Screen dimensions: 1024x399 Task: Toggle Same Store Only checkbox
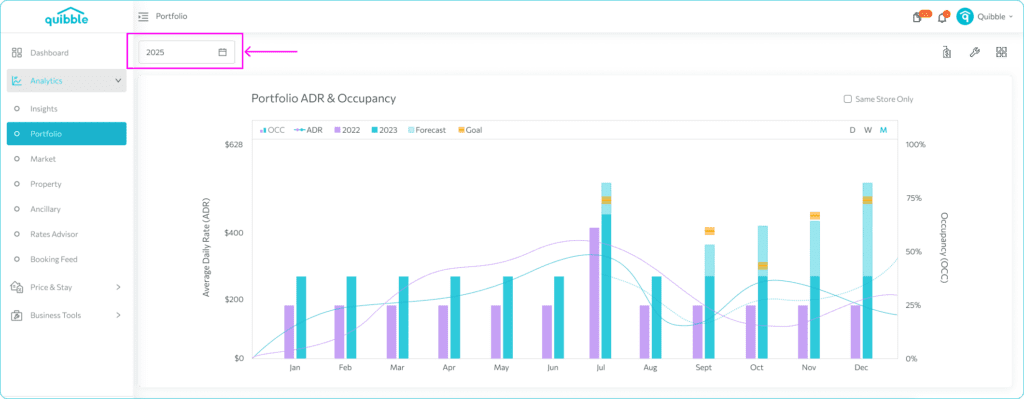(x=848, y=99)
